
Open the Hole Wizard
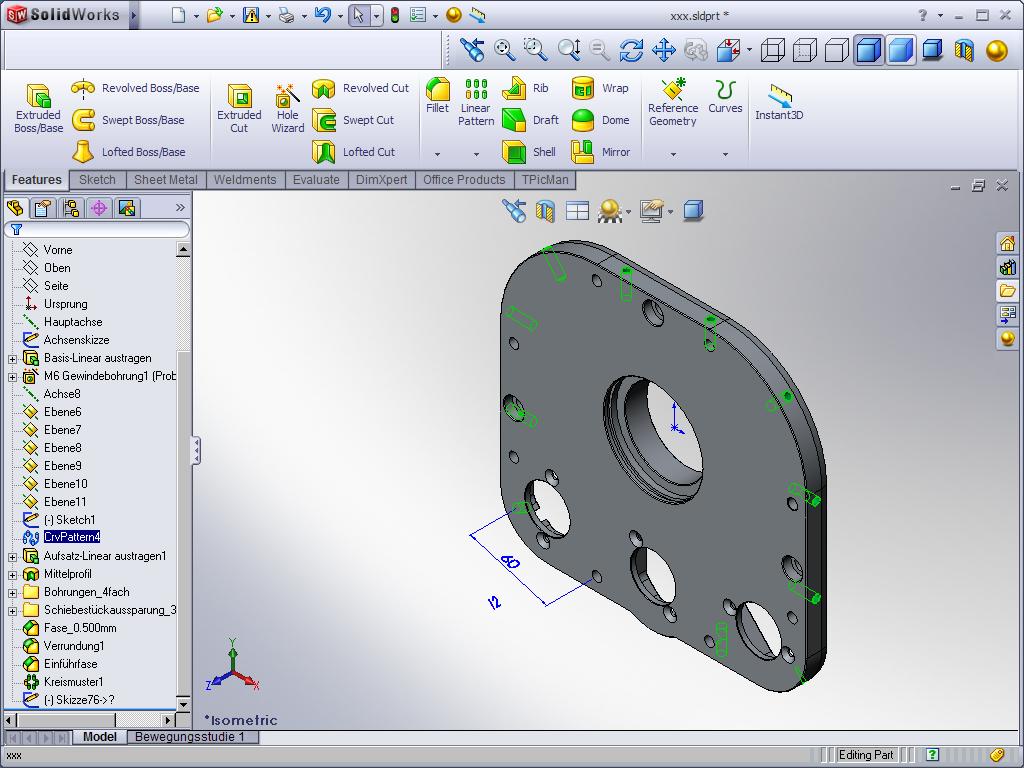pyautogui.click(x=287, y=108)
